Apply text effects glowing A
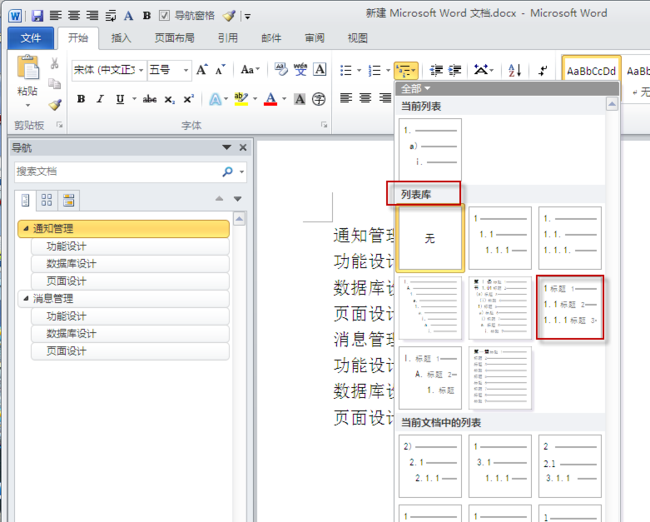This screenshot has width=650, height=522. pyautogui.click(x=215, y=99)
